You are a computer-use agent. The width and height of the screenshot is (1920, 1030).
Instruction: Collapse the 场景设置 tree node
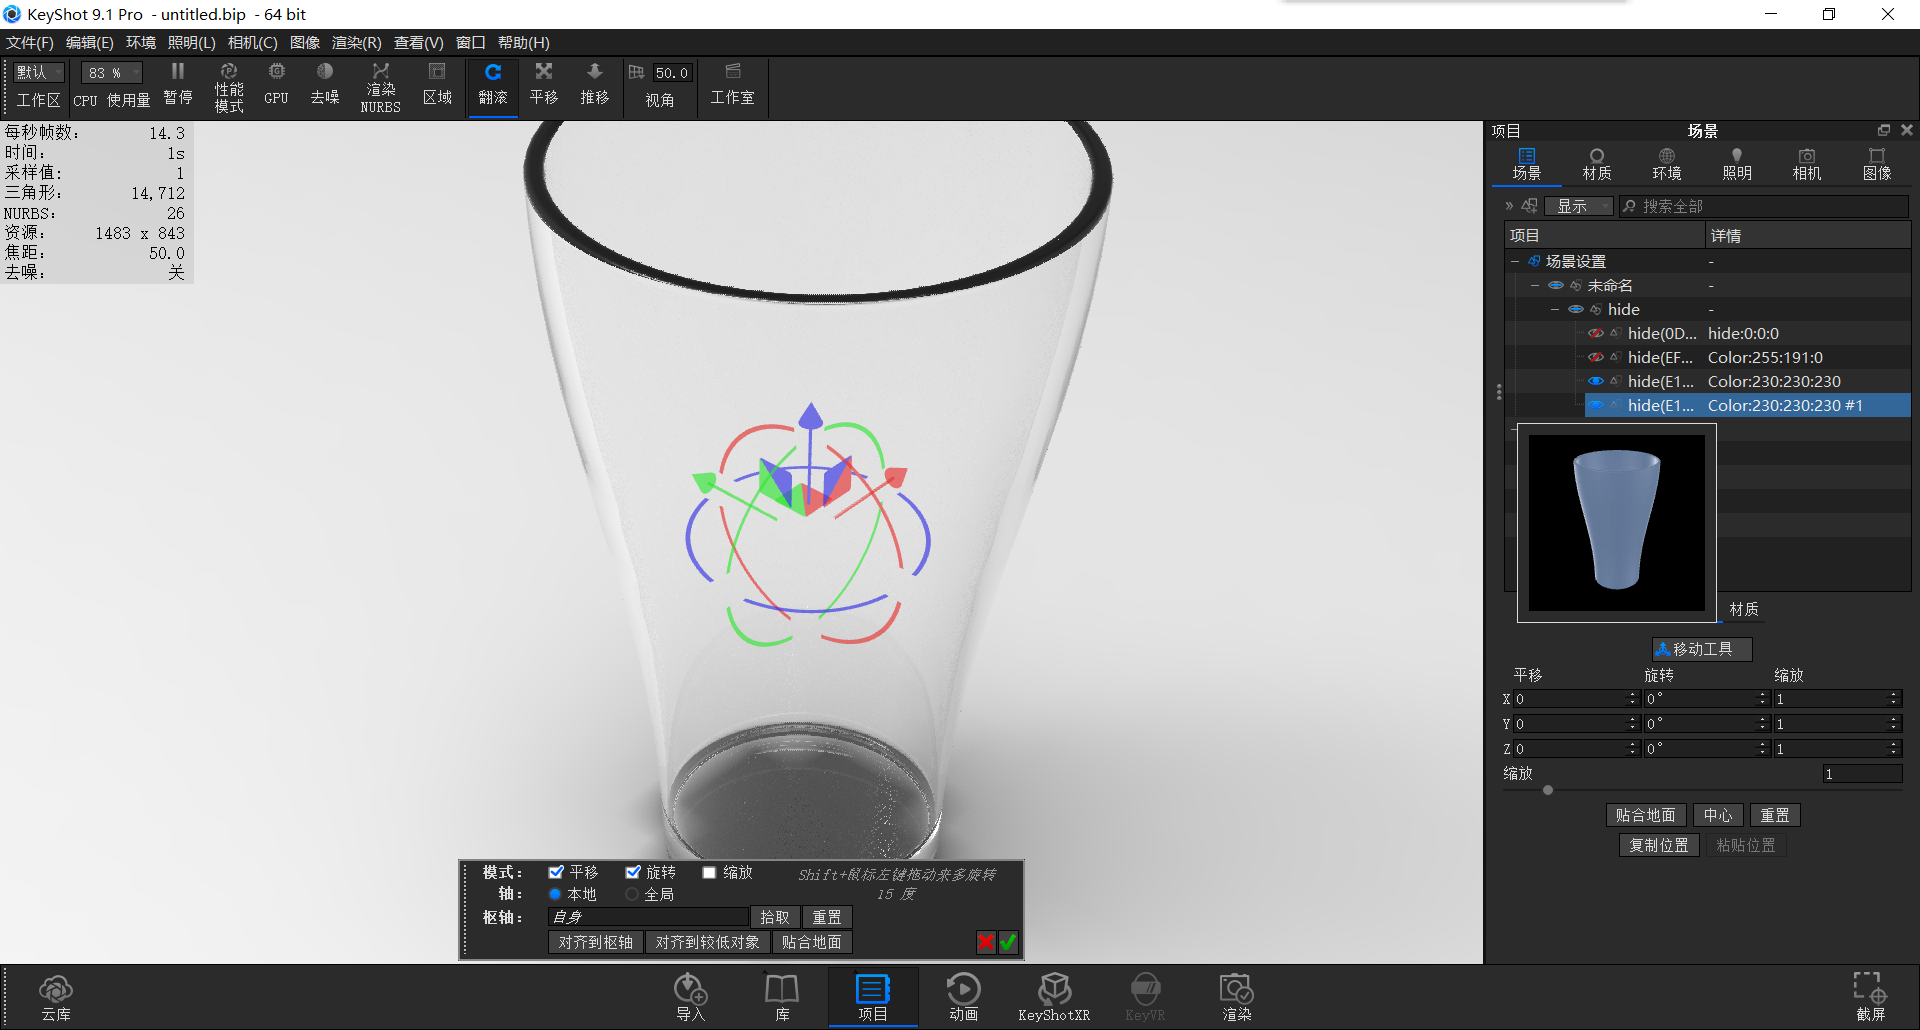[1516, 260]
